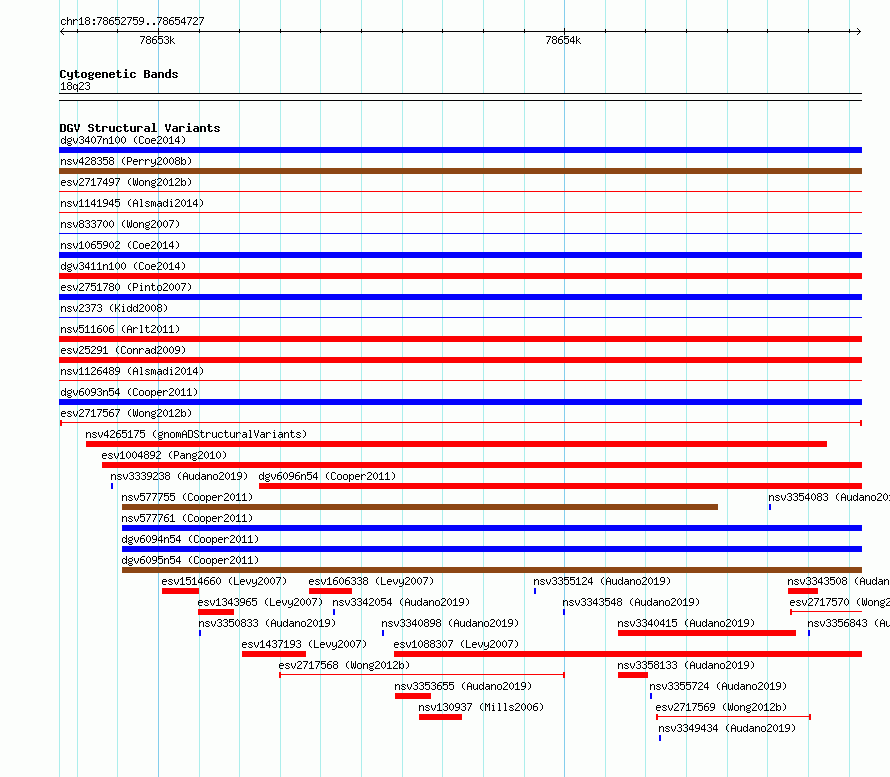Select the esv2717568 (Wong2012b) label
This screenshot has width=890, height=777.
(344, 665)
